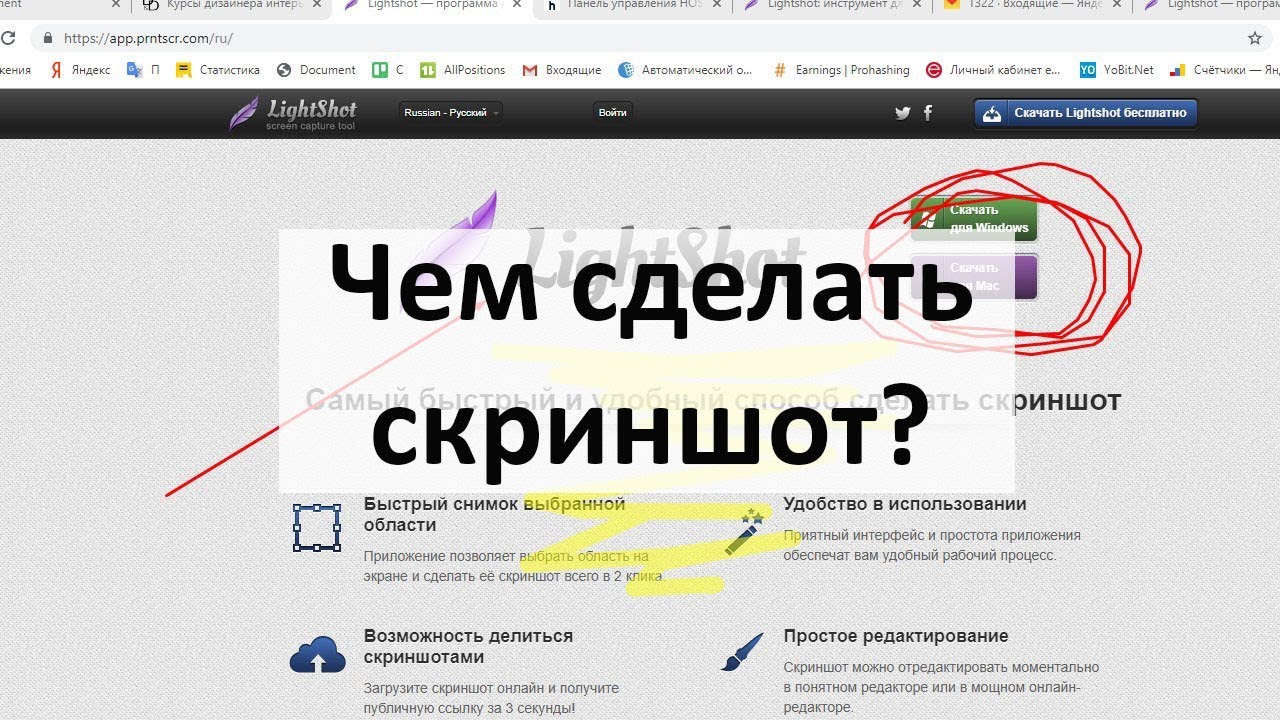Click the selection-area square feature icon
Viewport: 1280px width, 720px height.
[317, 528]
